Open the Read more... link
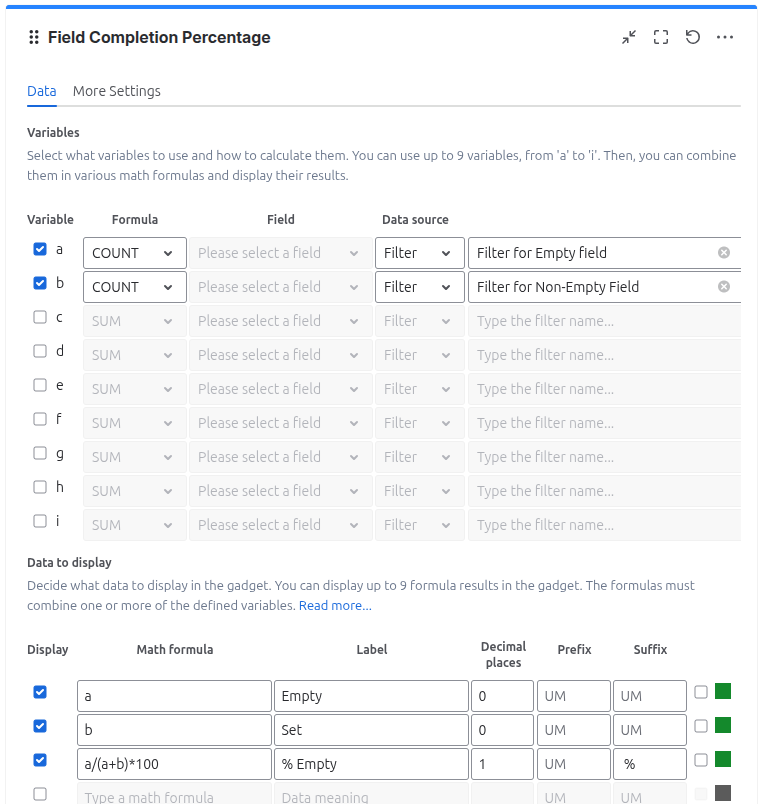Screen dimensions: 765x804 point(335,606)
